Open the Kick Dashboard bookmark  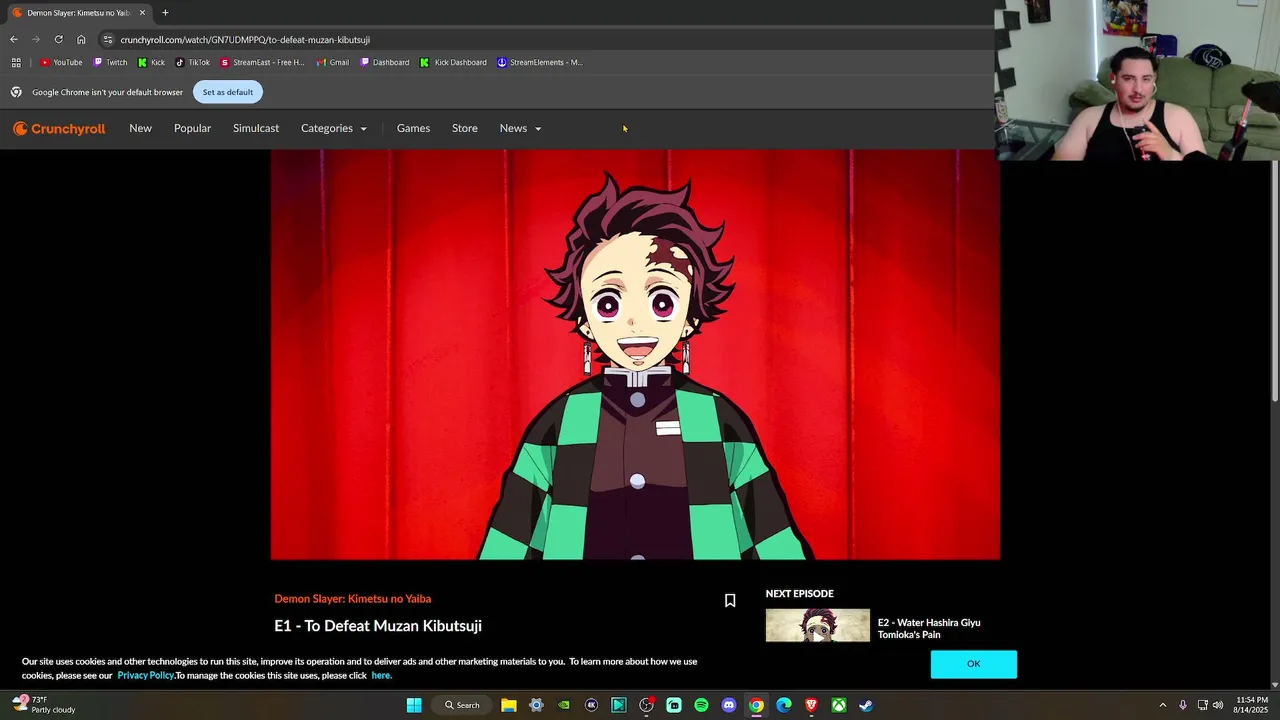(453, 62)
